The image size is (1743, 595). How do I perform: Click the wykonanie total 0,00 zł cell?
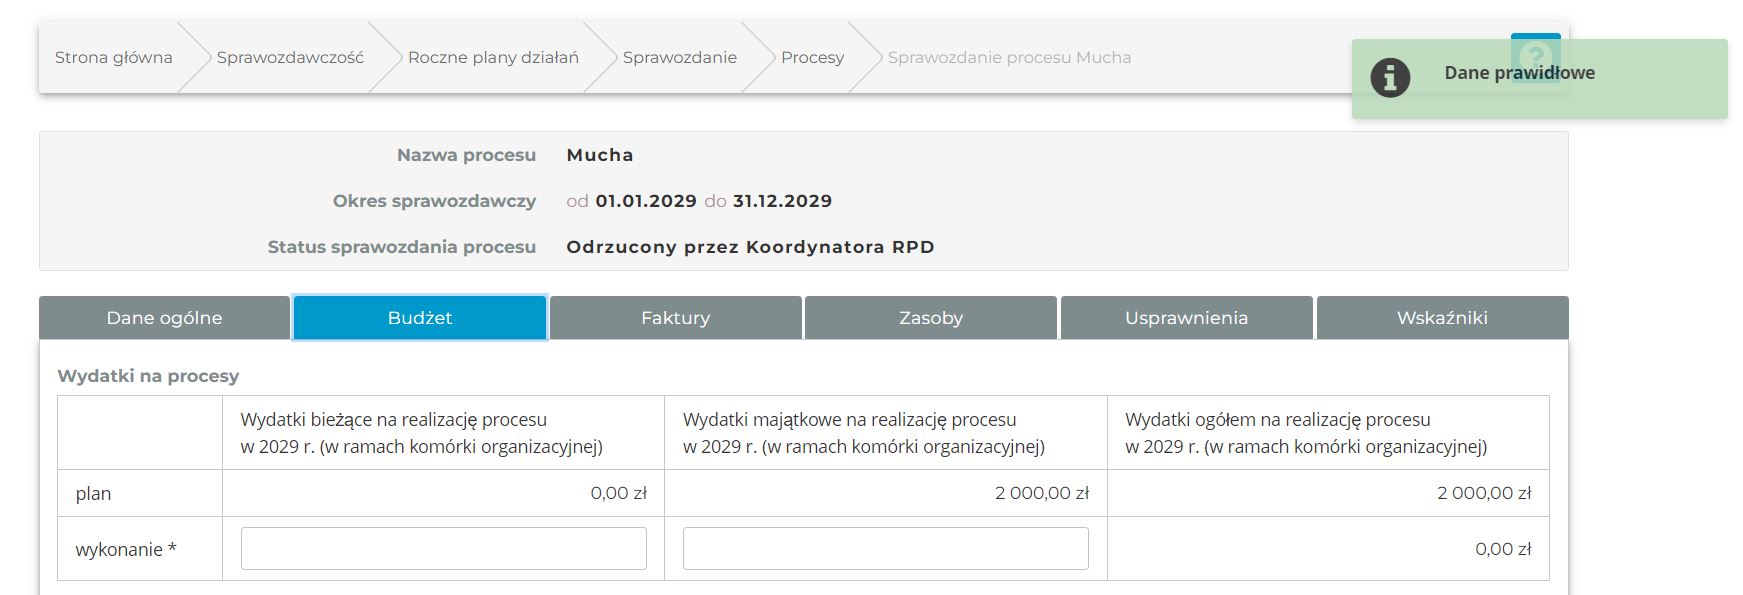(x=1502, y=549)
